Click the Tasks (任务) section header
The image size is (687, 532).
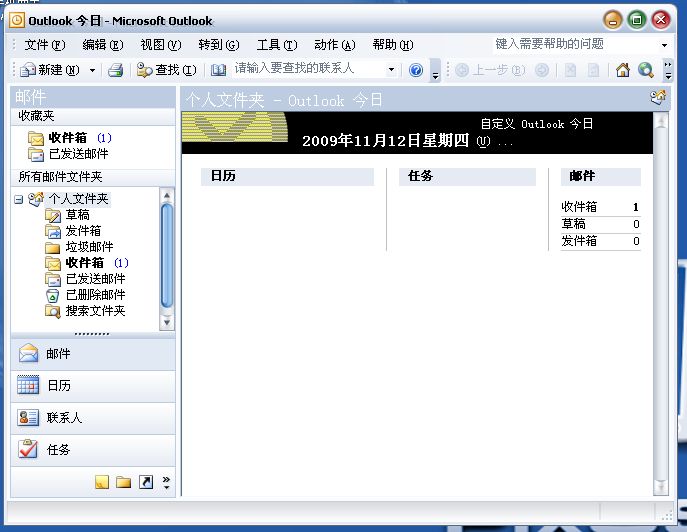[x=467, y=176]
